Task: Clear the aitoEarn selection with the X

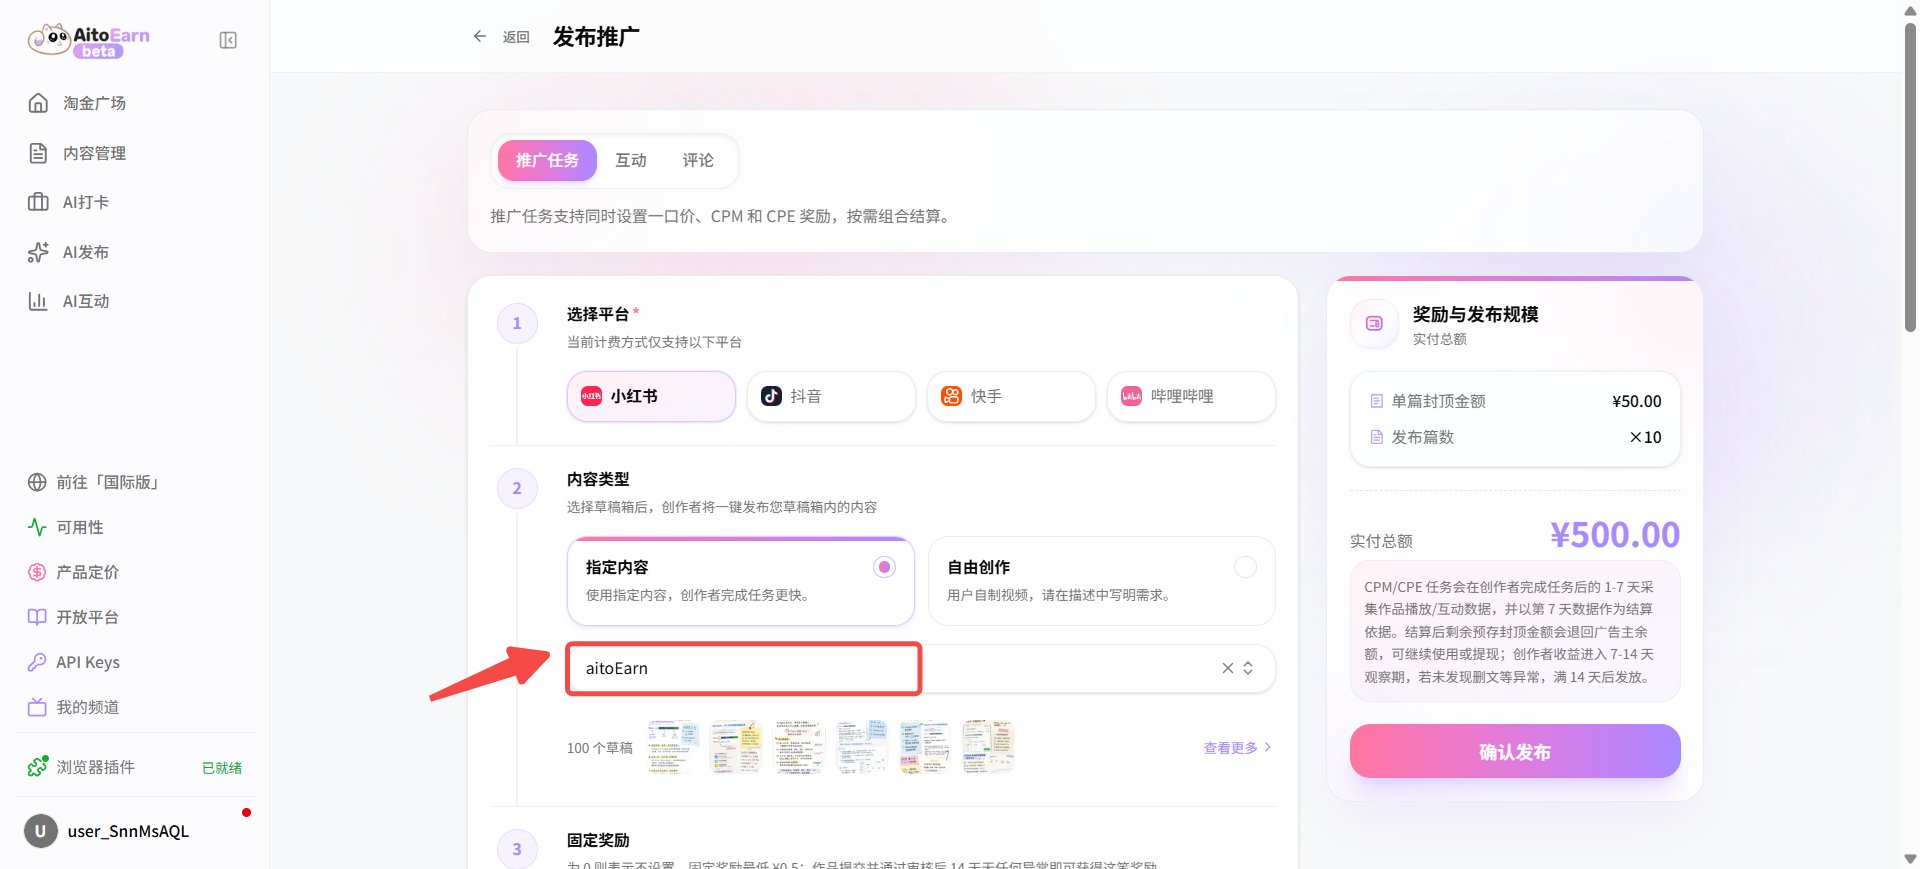Action: point(1228,668)
